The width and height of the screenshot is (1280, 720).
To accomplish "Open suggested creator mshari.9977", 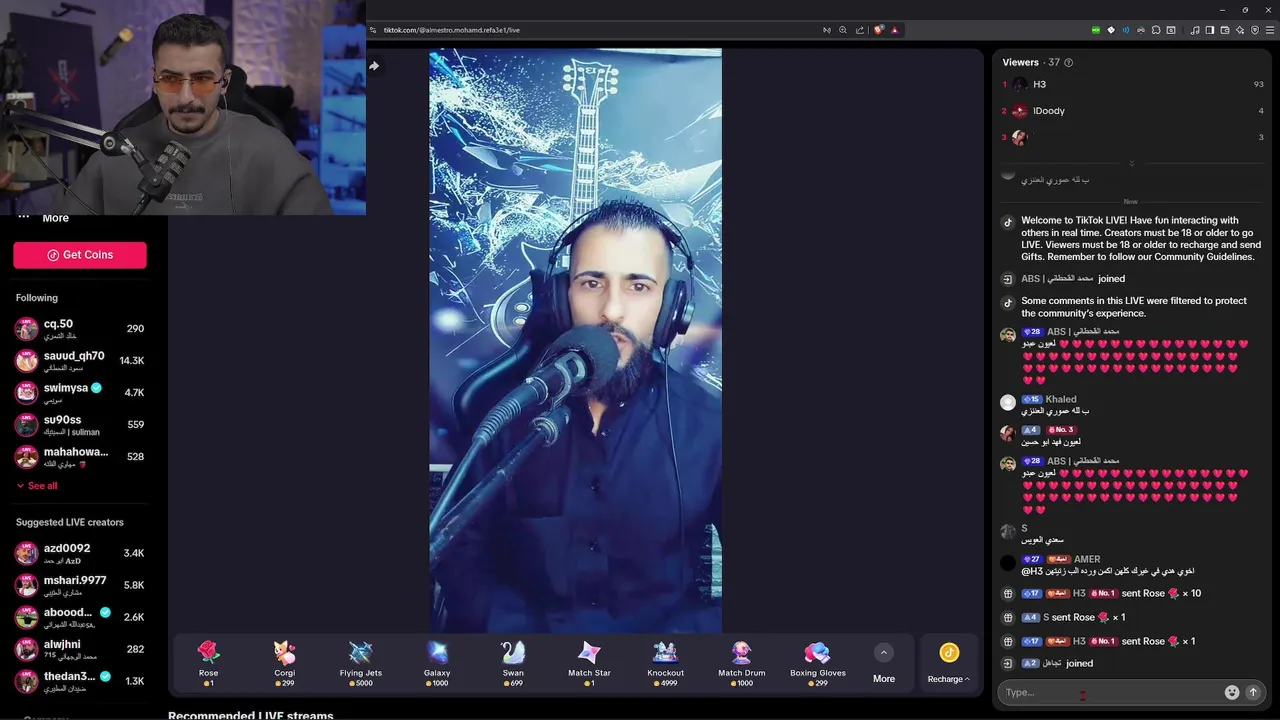I will coord(80,585).
